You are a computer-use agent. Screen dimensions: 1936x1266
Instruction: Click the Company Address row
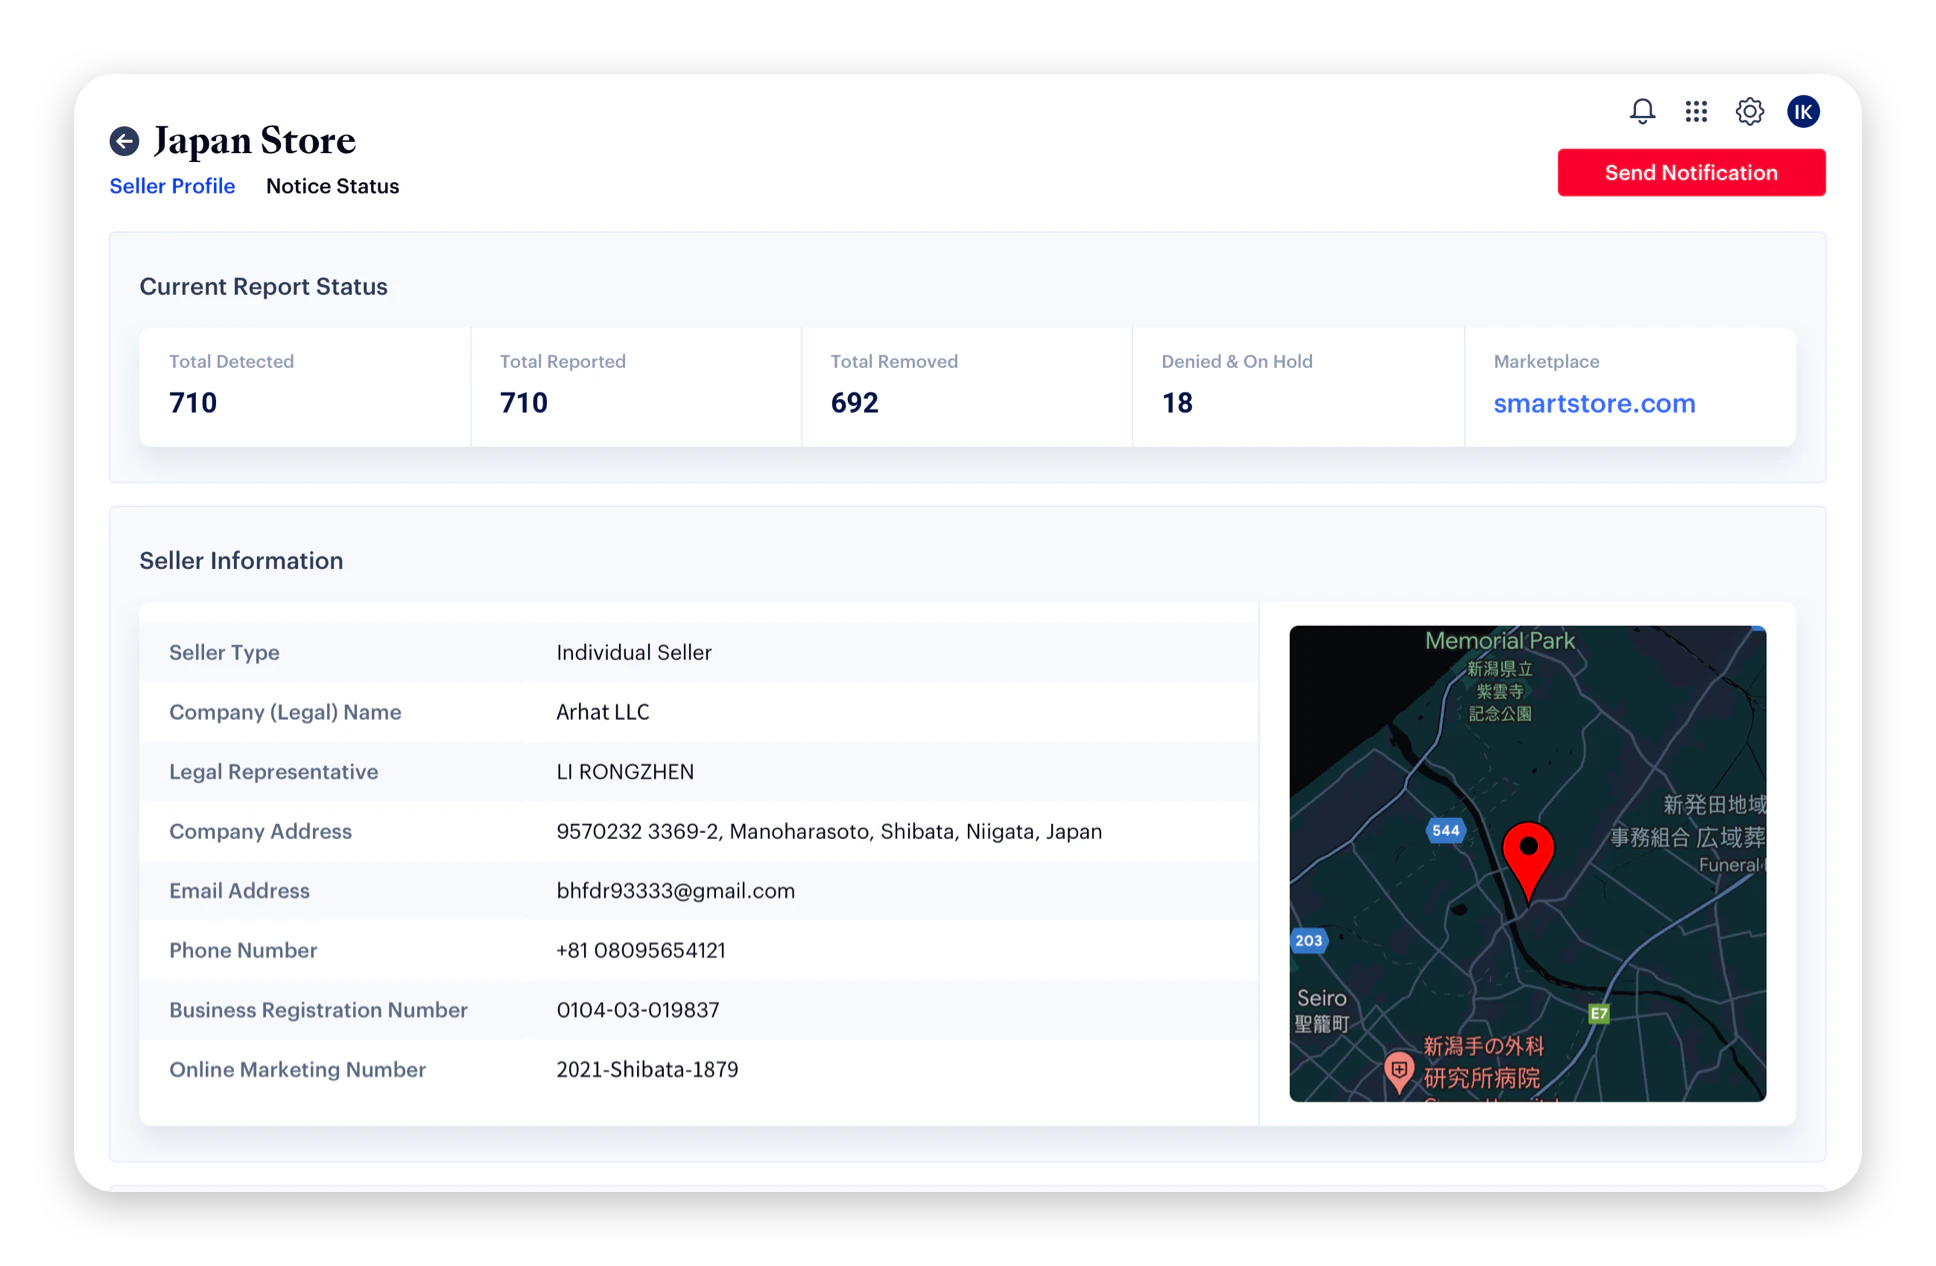tap(700, 831)
